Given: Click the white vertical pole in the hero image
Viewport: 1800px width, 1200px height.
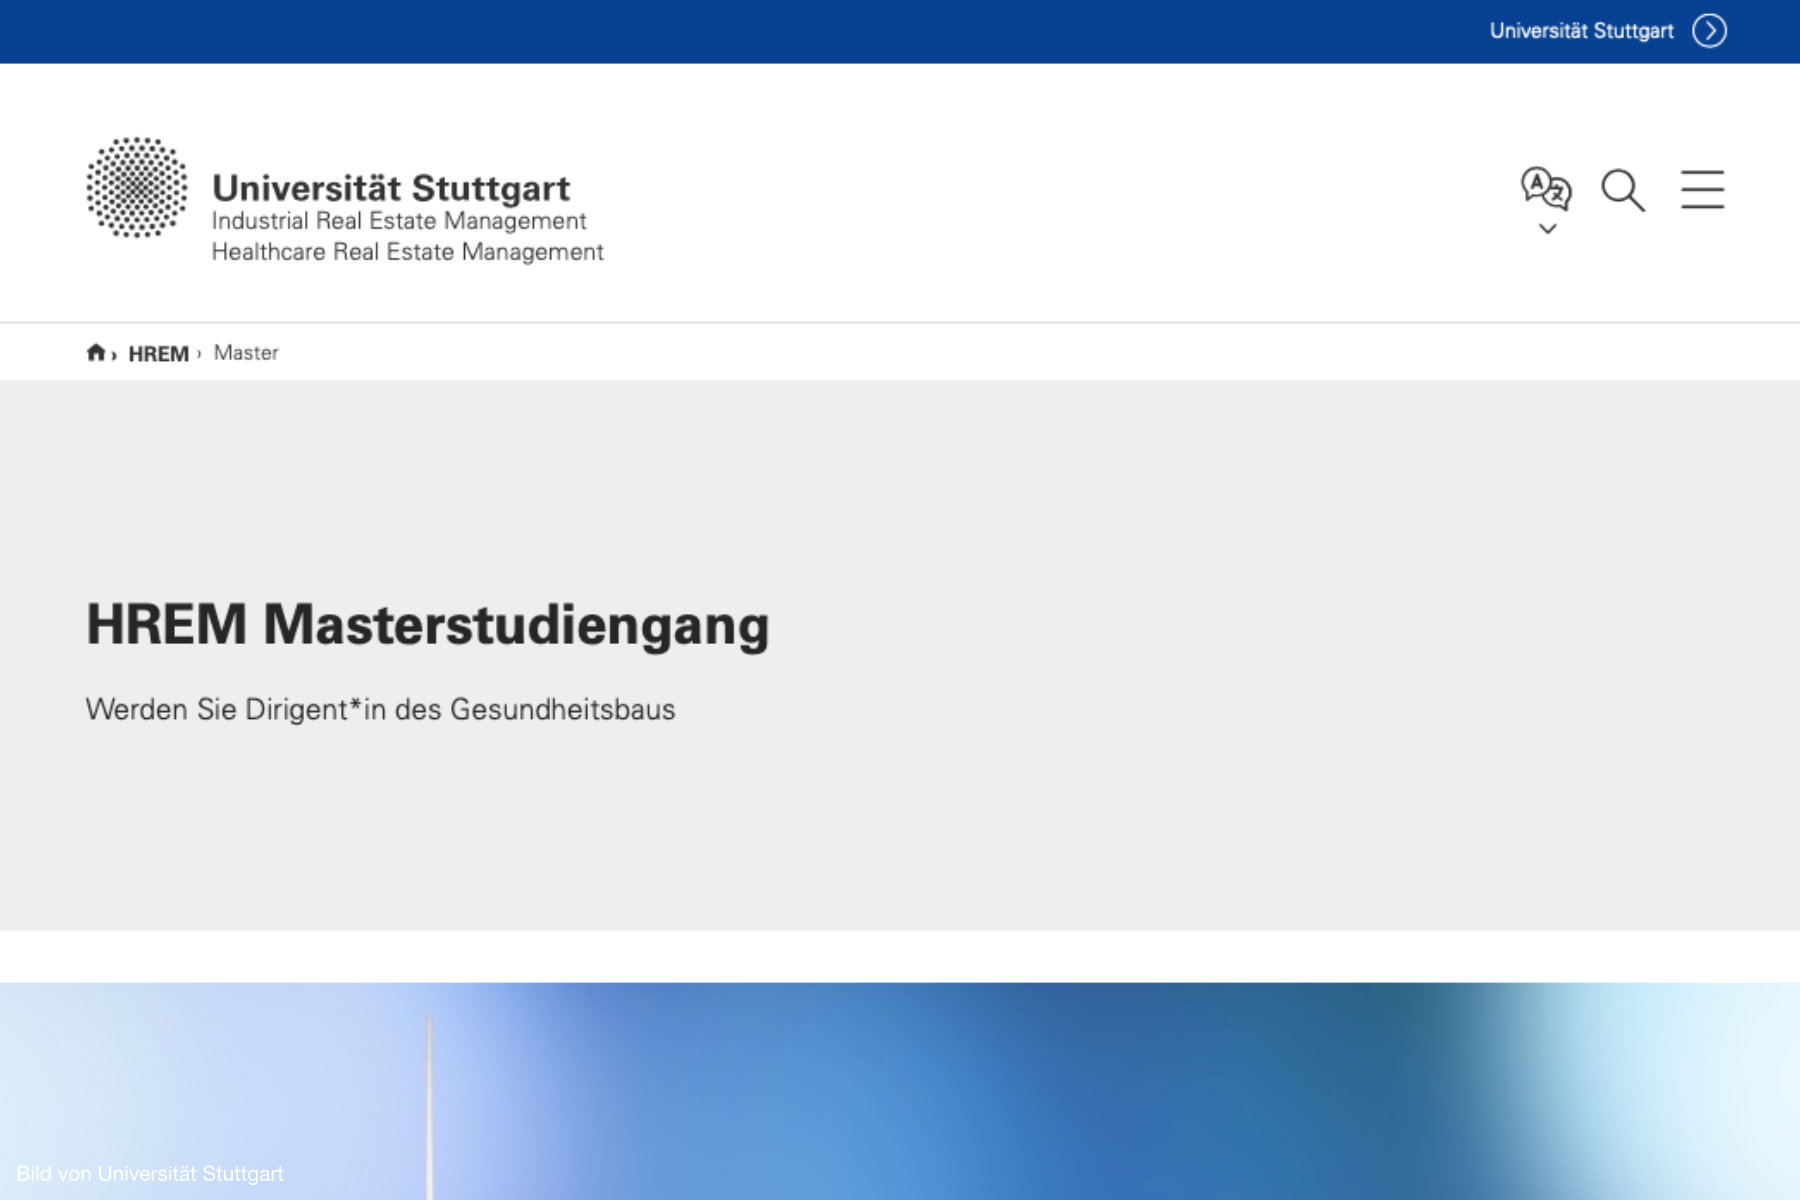Looking at the screenshot, I should point(430,1100).
